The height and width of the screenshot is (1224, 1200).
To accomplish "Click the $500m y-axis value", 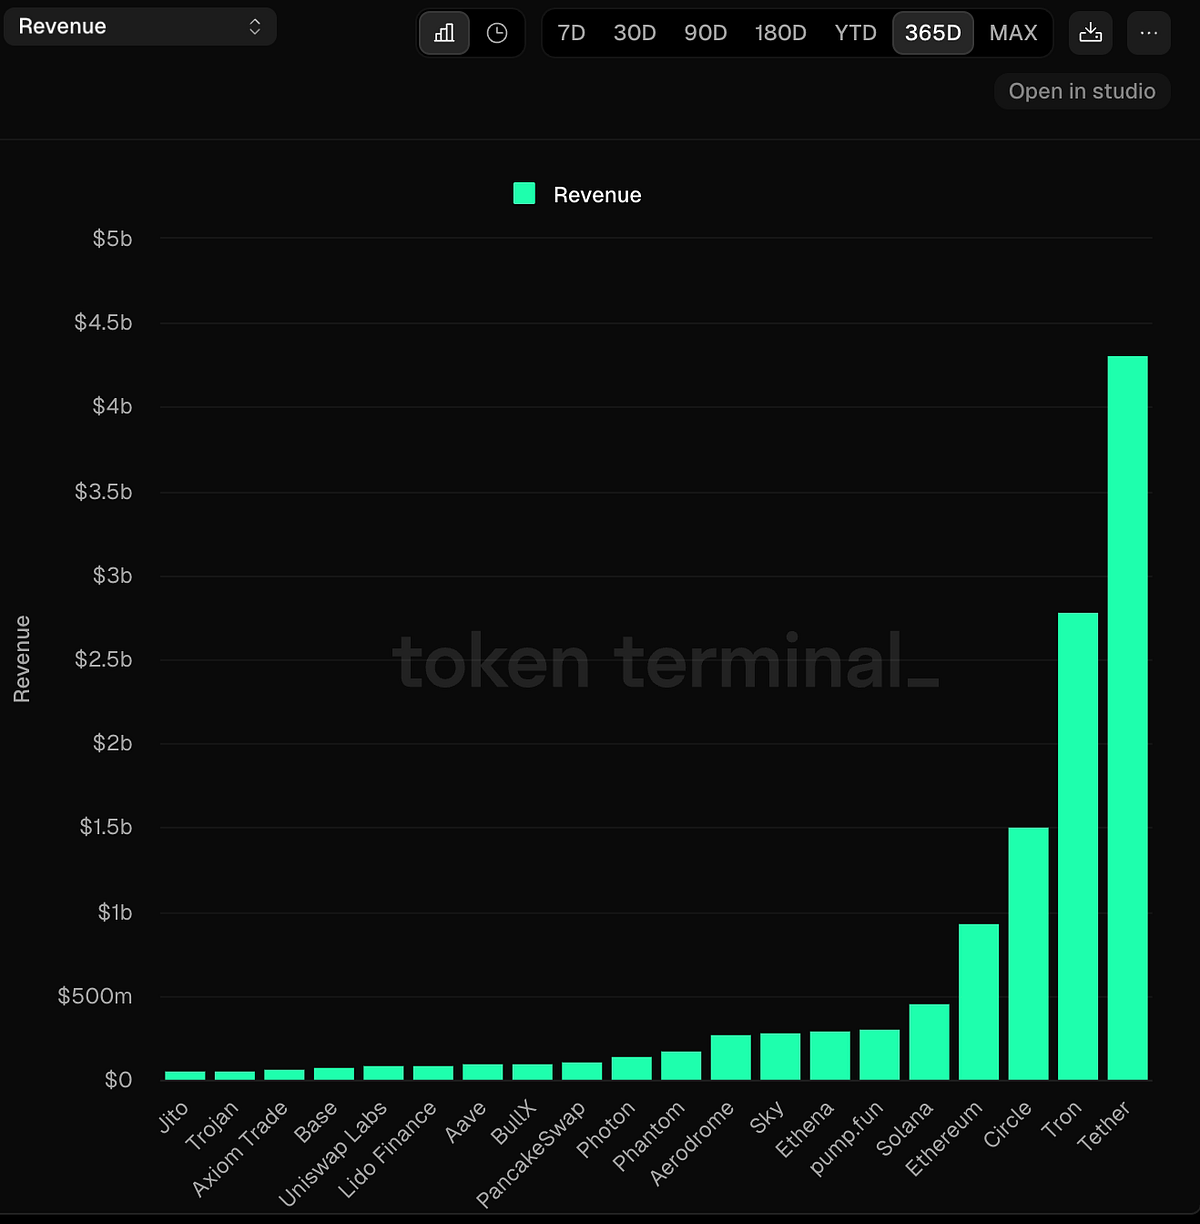I will click(x=95, y=996).
